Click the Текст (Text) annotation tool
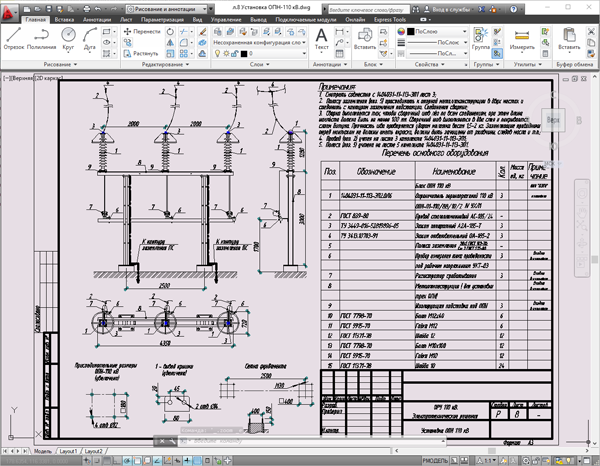Image resolution: width=600 pixels, height=466 pixels. click(322, 37)
